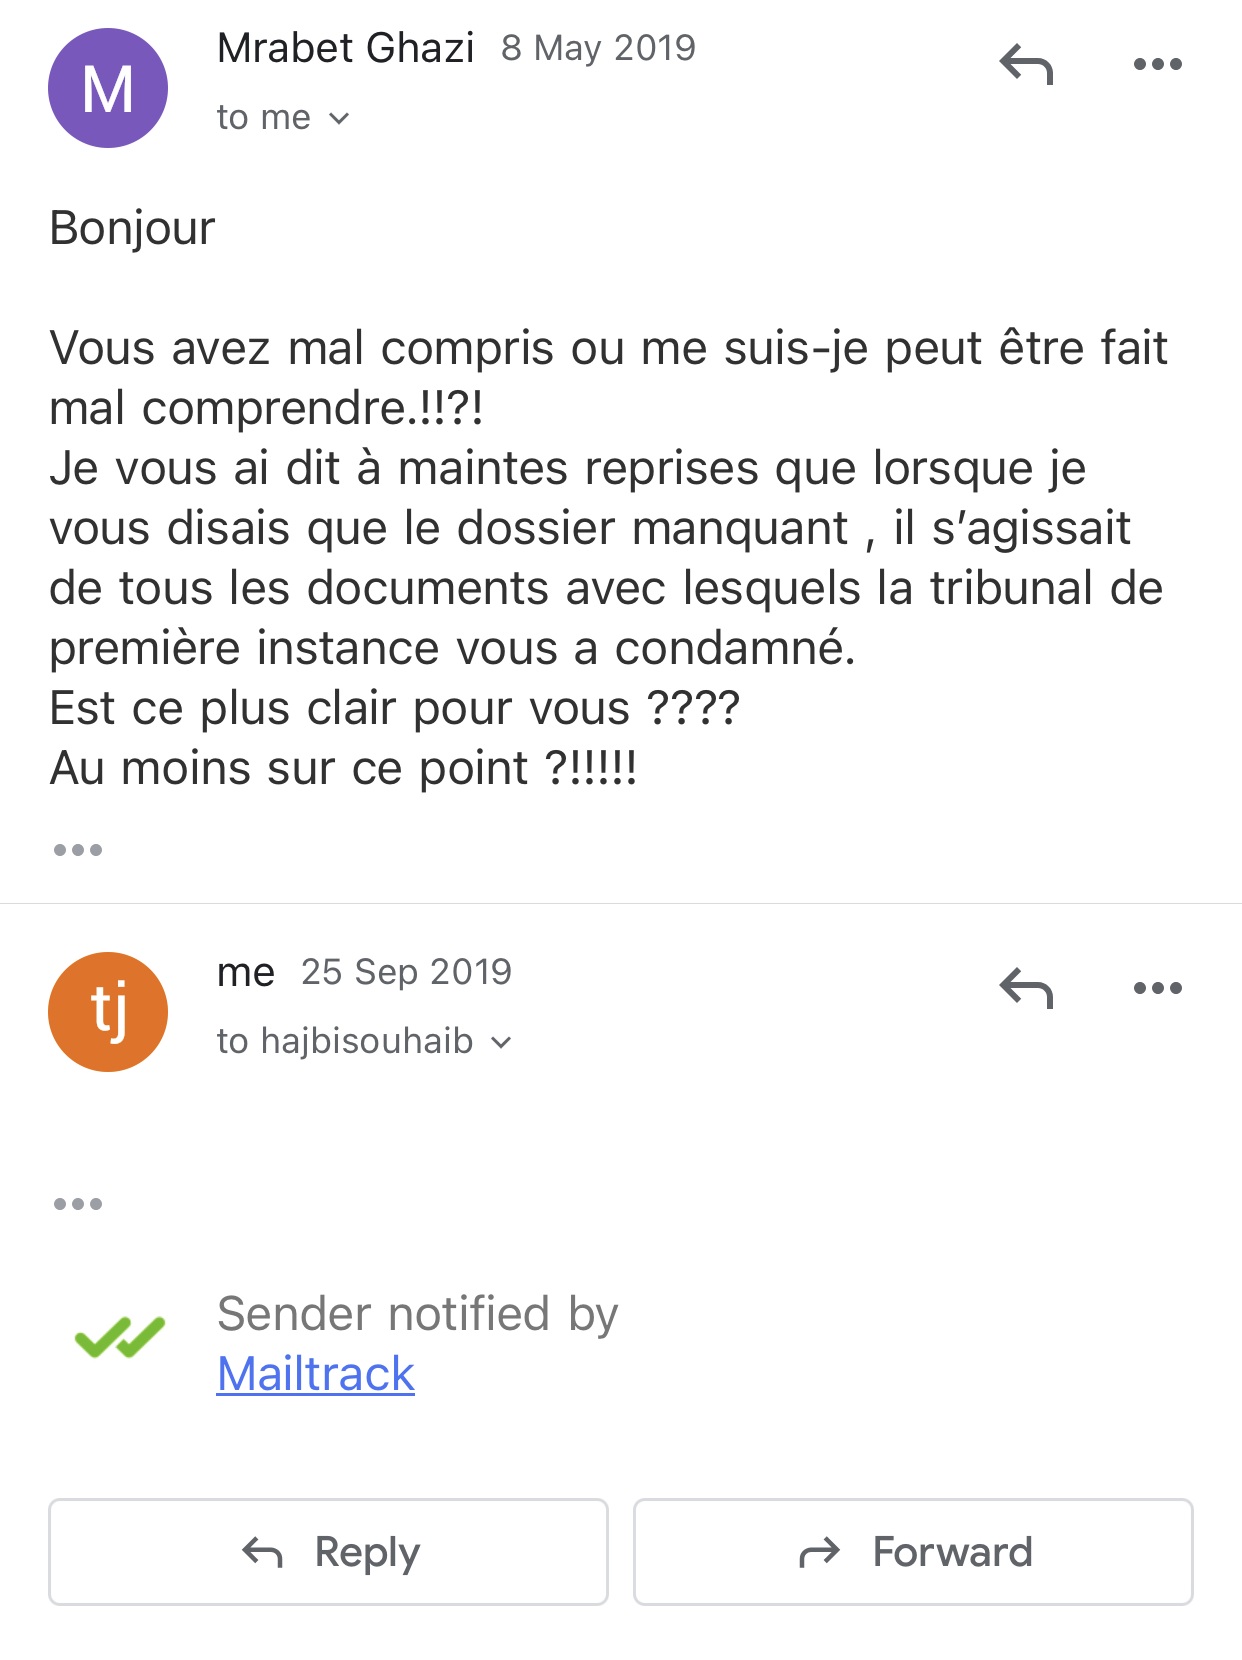Tap the reply arrow on the 25 Sep message

(x=1026, y=988)
